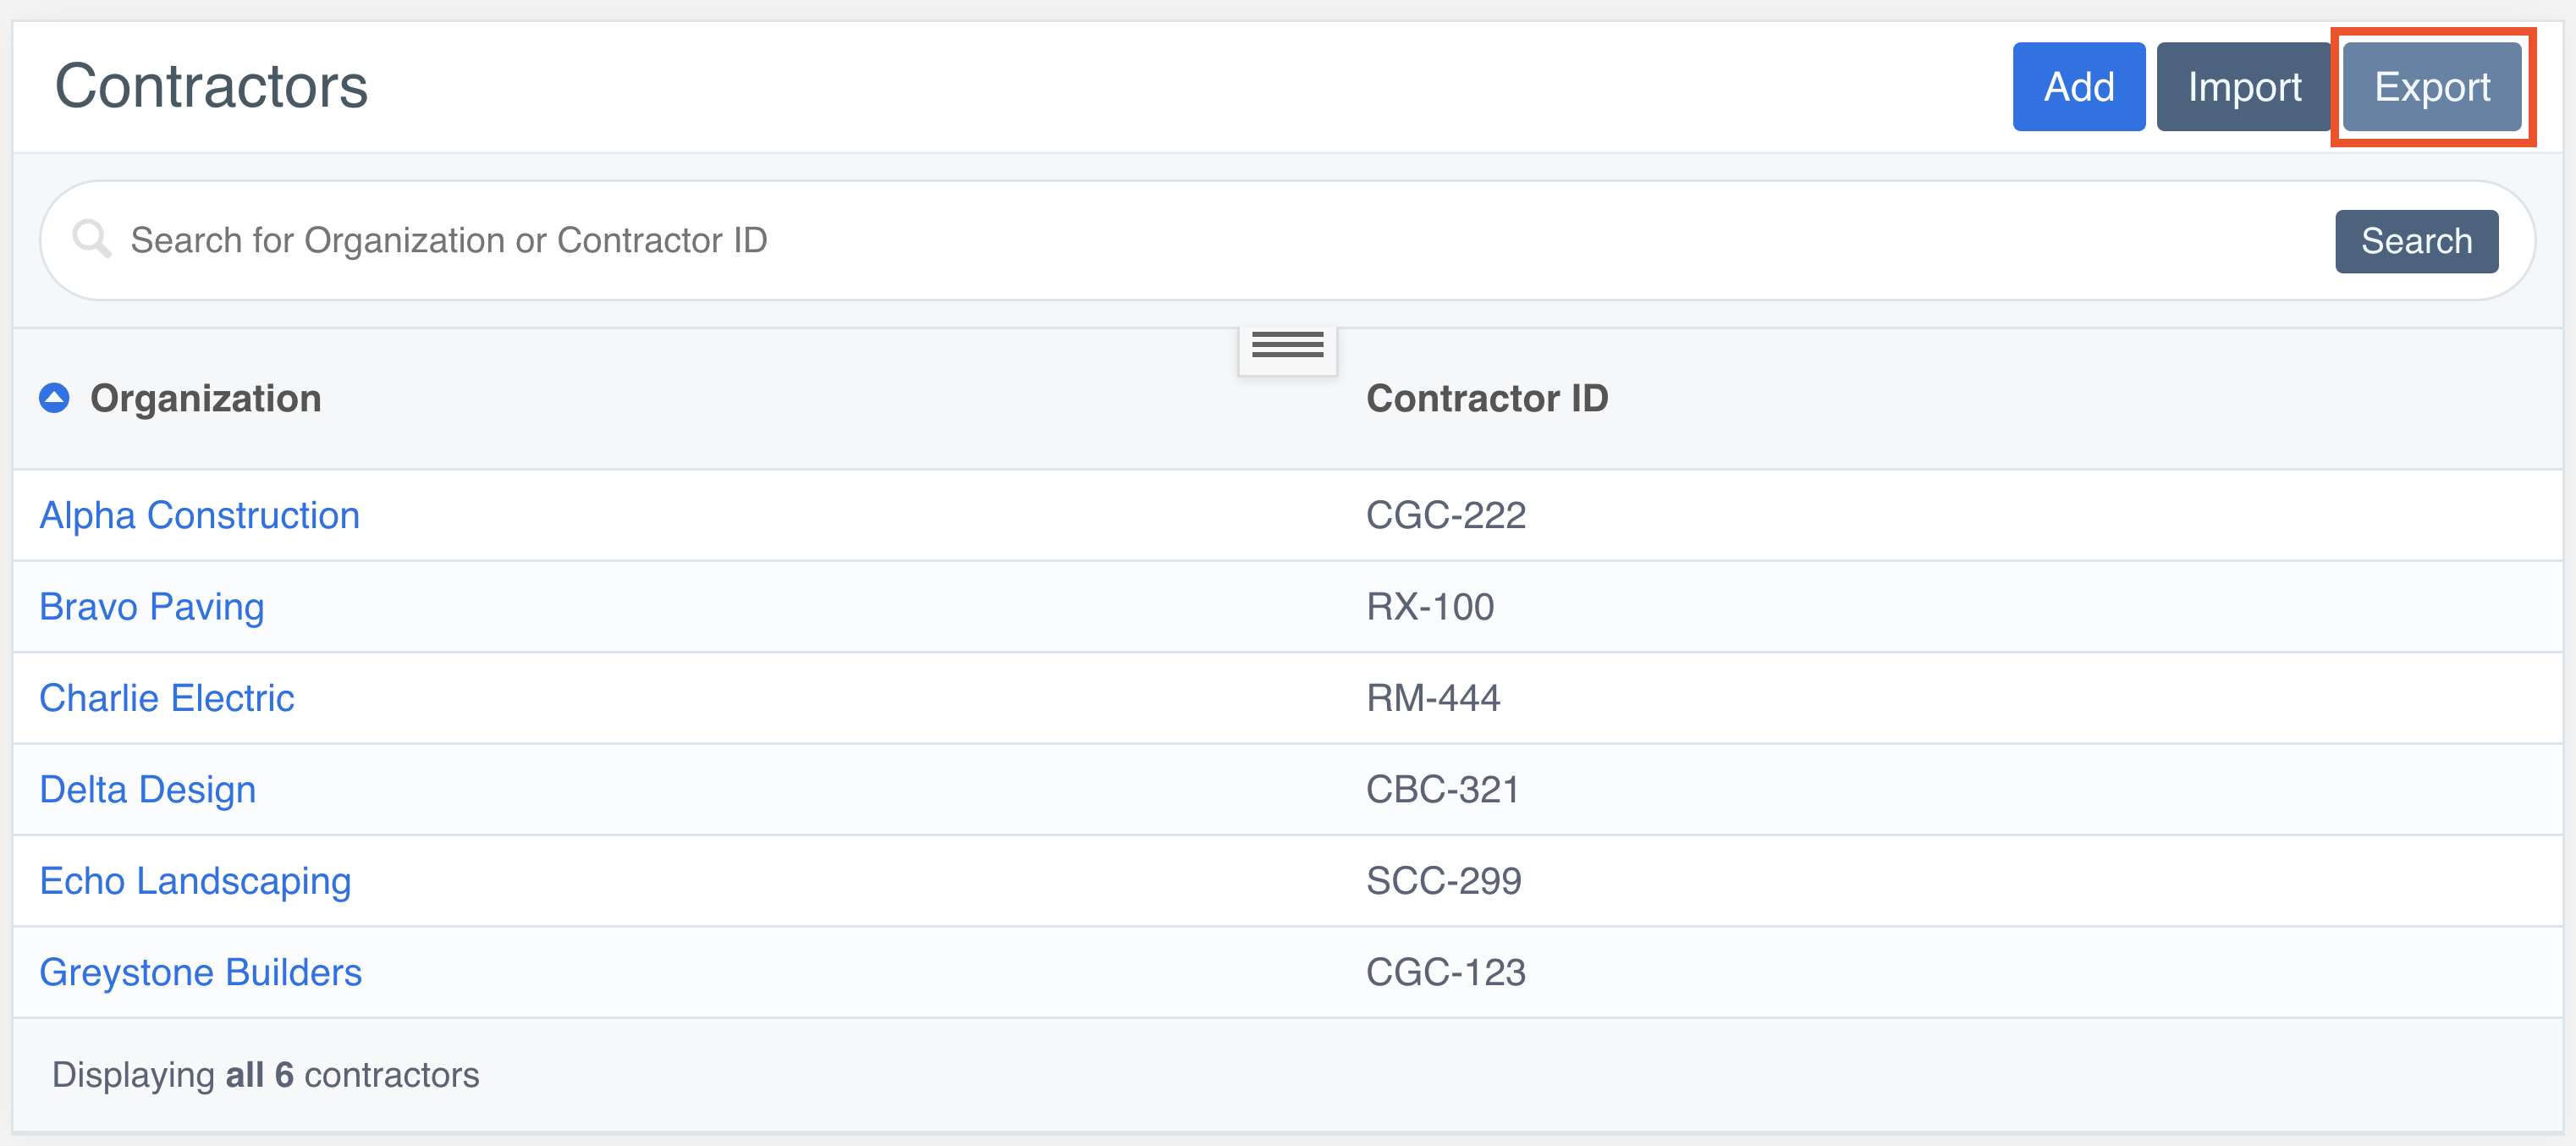Click the three-line handle above the table

point(1287,346)
